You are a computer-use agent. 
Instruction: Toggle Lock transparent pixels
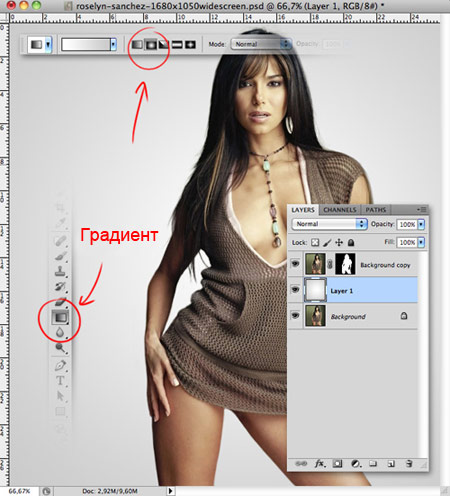coord(315,242)
